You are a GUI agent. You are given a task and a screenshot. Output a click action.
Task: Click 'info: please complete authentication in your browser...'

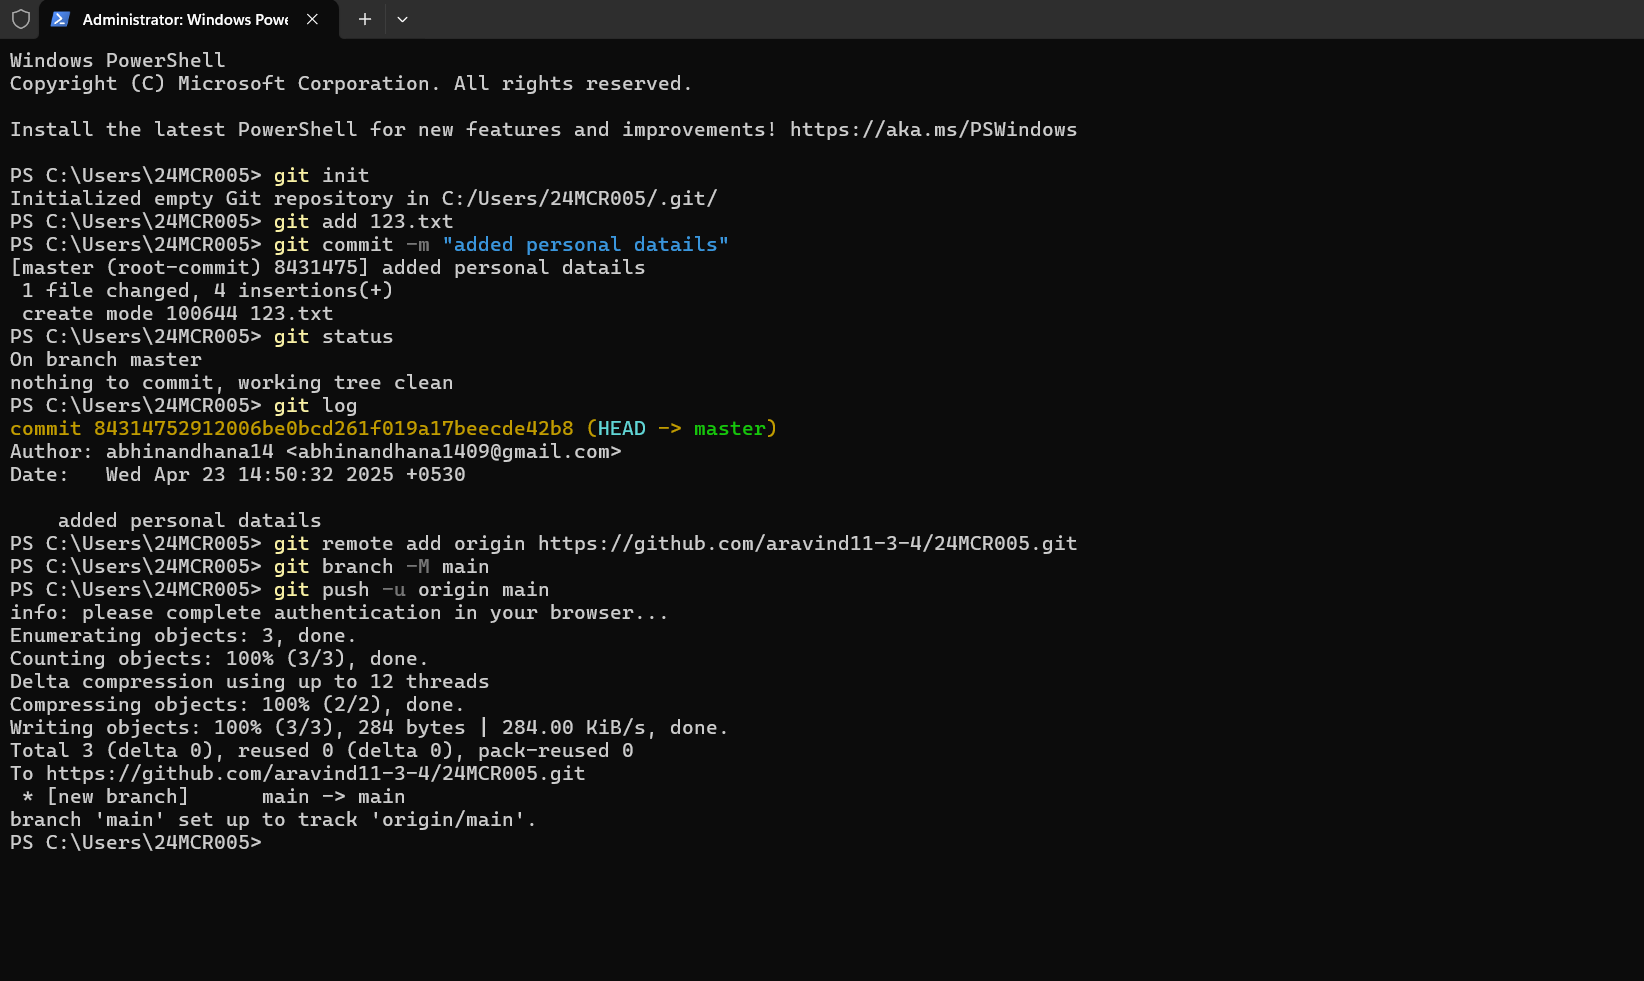click(x=339, y=613)
